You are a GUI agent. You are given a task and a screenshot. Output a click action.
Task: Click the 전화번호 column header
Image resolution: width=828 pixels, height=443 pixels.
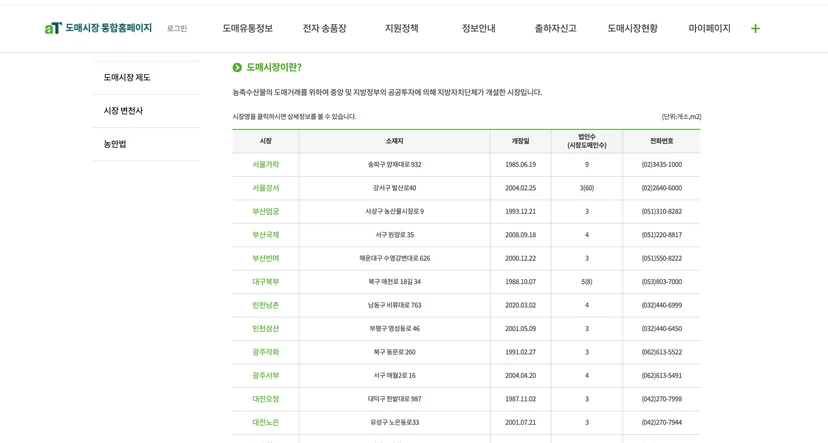point(662,141)
